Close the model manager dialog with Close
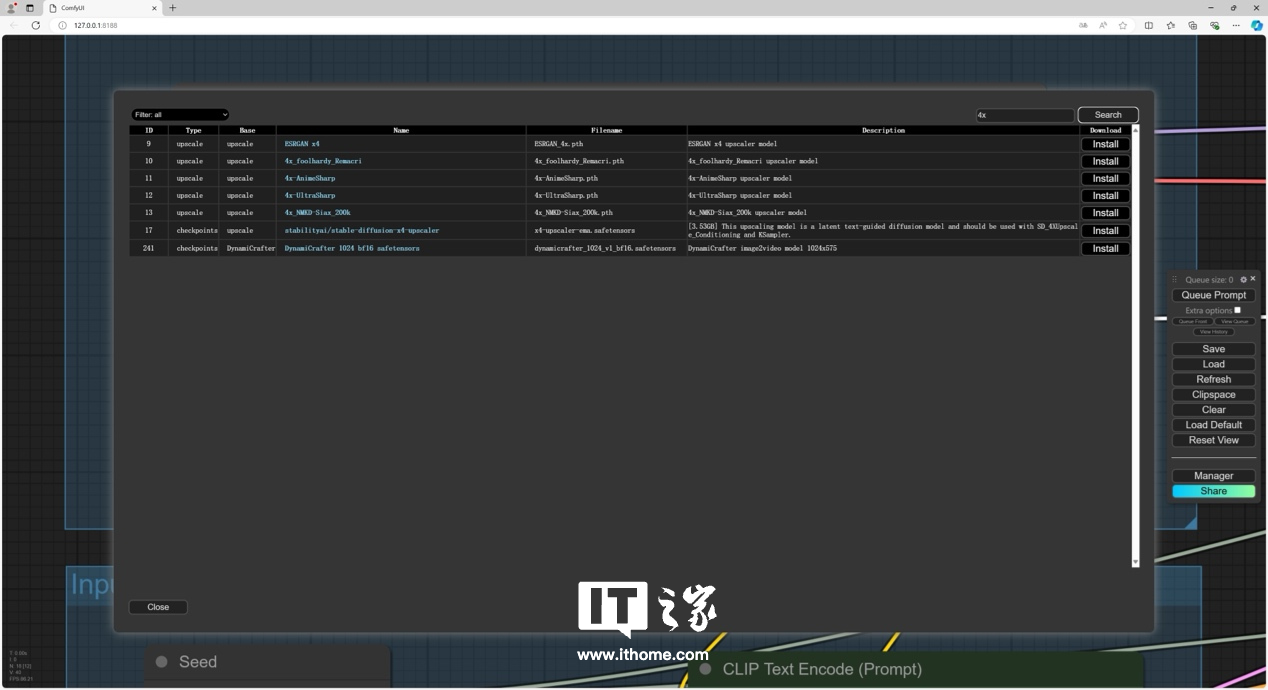The image size is (1268, 690). (158, 607)
